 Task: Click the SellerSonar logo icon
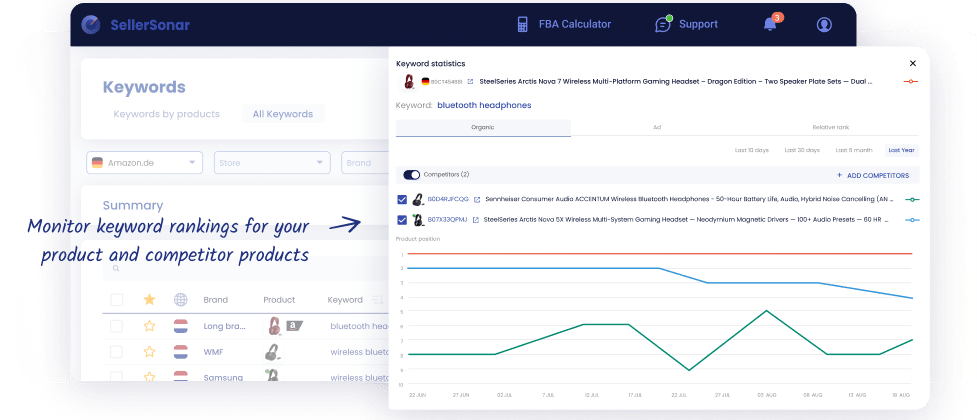point(91,24)
